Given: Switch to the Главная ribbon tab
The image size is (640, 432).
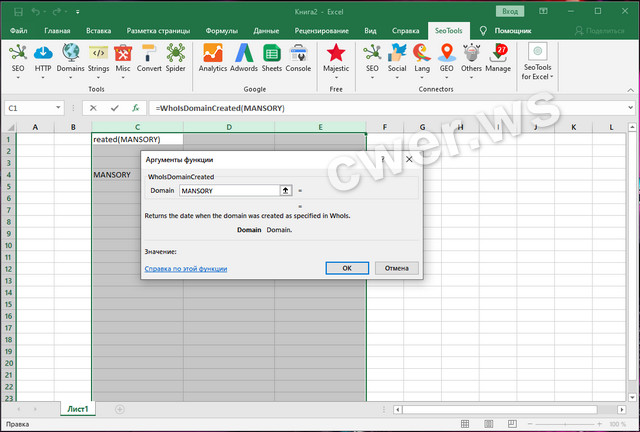Looking at the screenshot, I should coord(57,31).
